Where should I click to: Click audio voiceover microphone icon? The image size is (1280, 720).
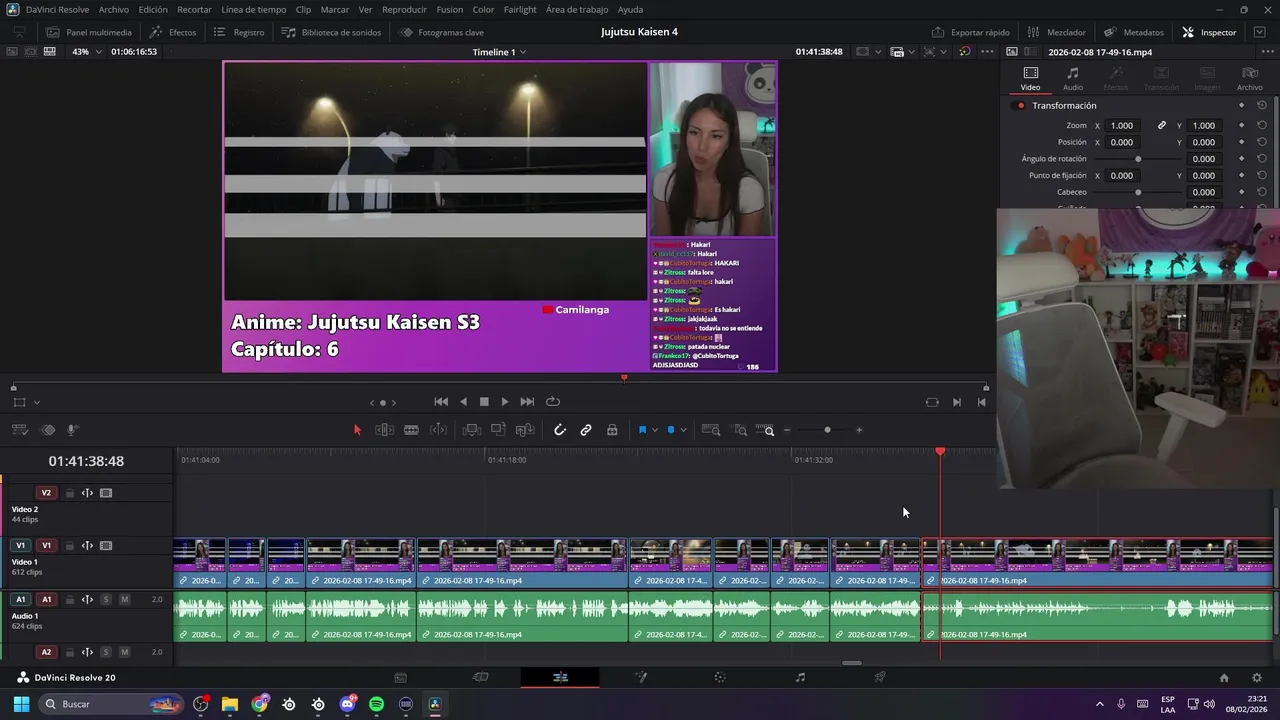coord(73,430)
